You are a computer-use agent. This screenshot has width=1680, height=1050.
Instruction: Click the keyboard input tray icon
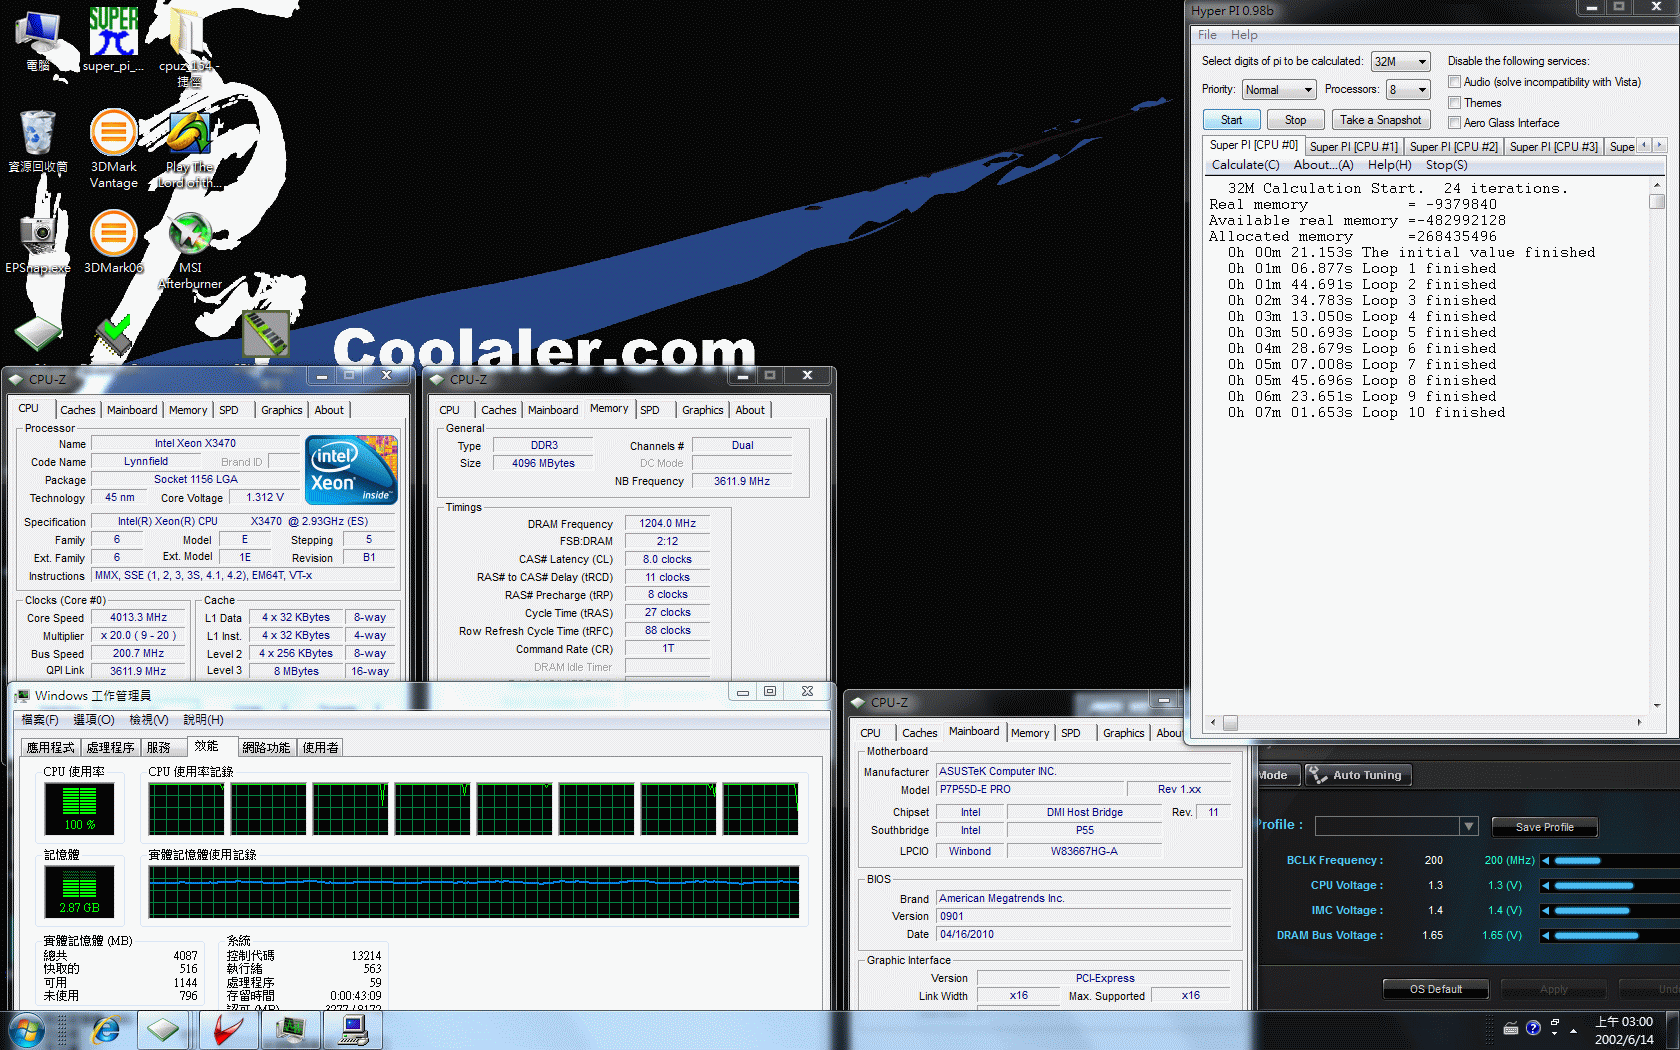[x=1511, y=1028]
